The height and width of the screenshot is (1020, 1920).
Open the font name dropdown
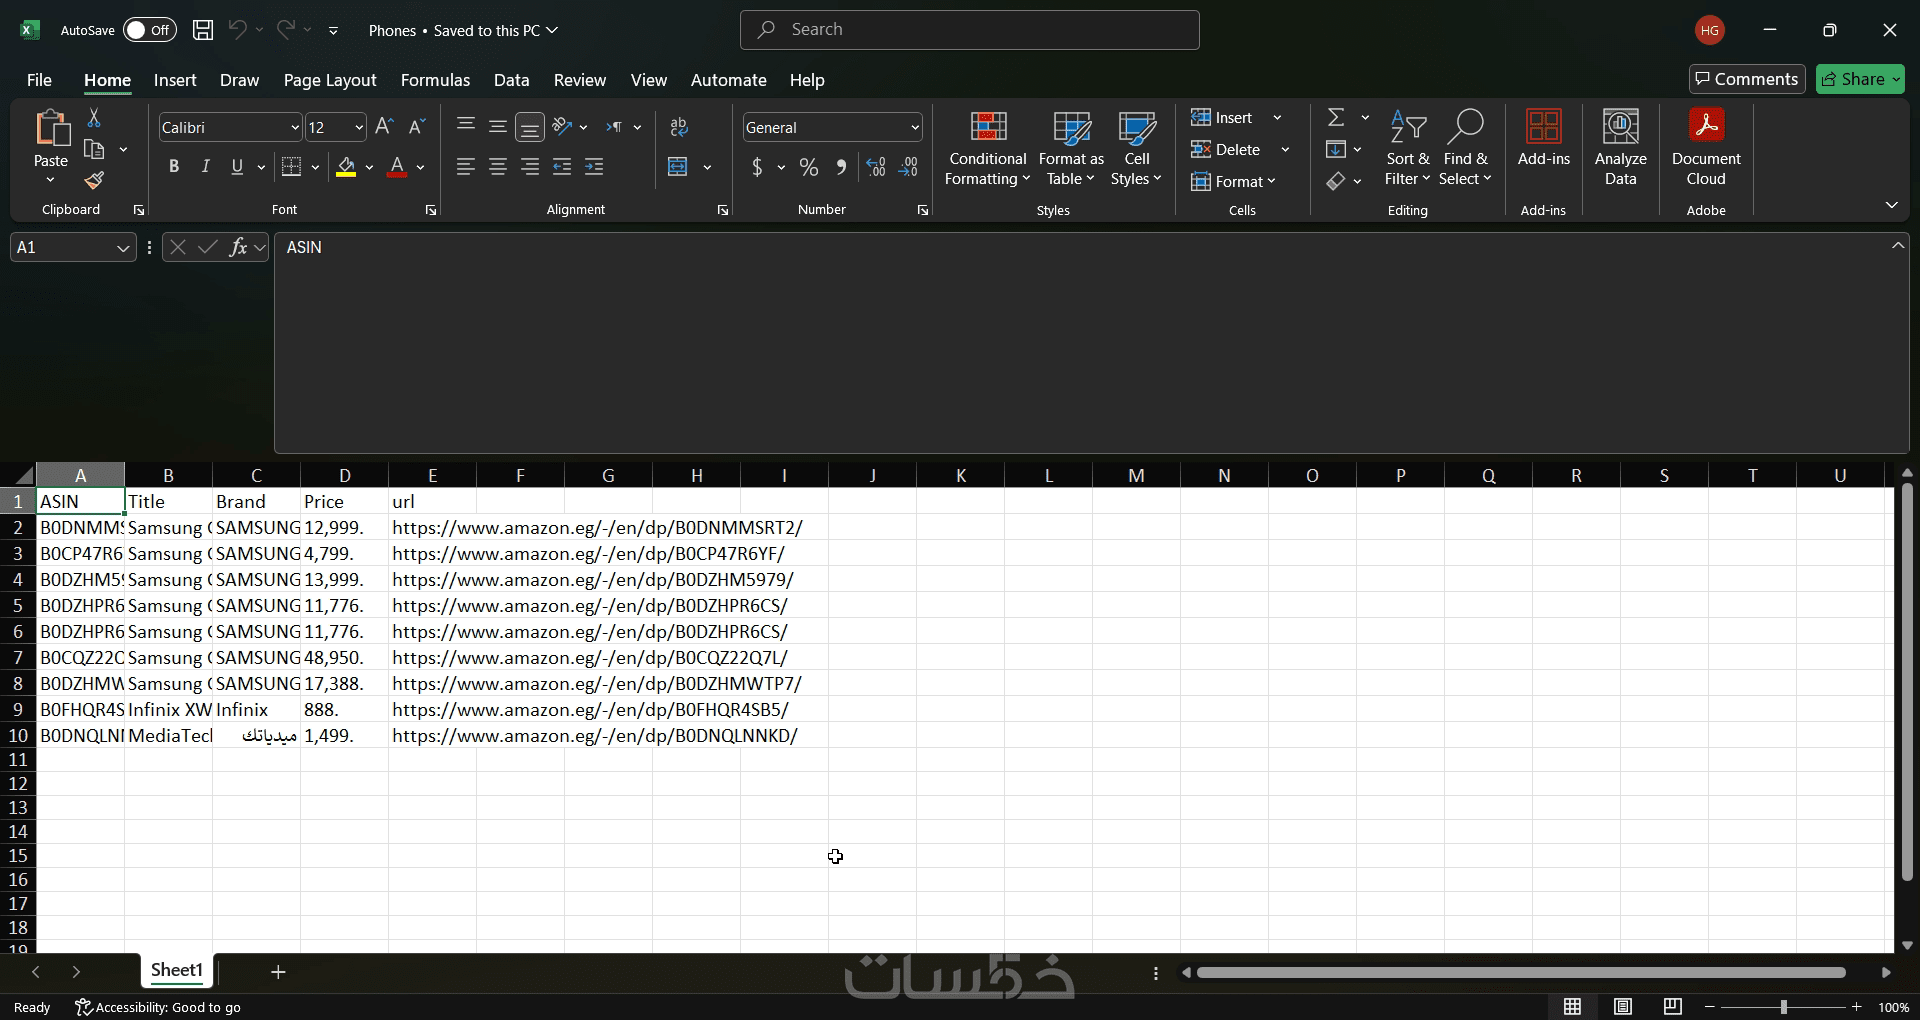(295, 128)
